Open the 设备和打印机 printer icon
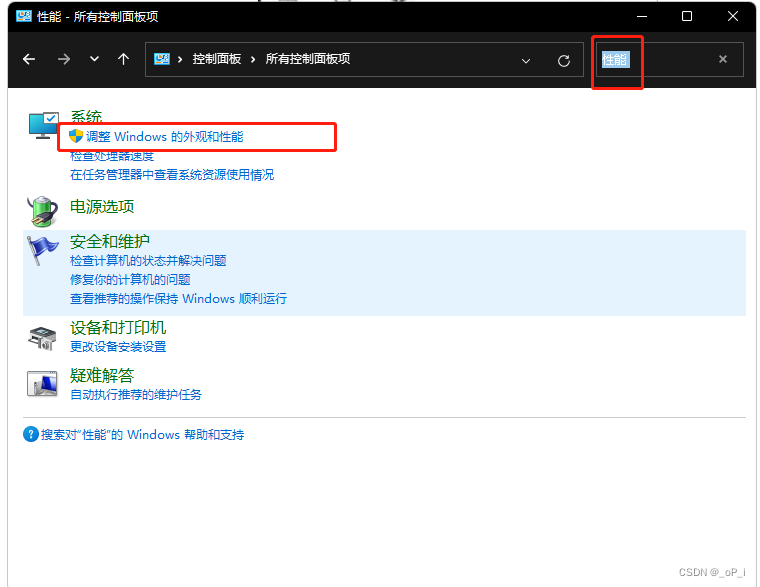This screenshot has width=760, height=587. pos(42,338)
